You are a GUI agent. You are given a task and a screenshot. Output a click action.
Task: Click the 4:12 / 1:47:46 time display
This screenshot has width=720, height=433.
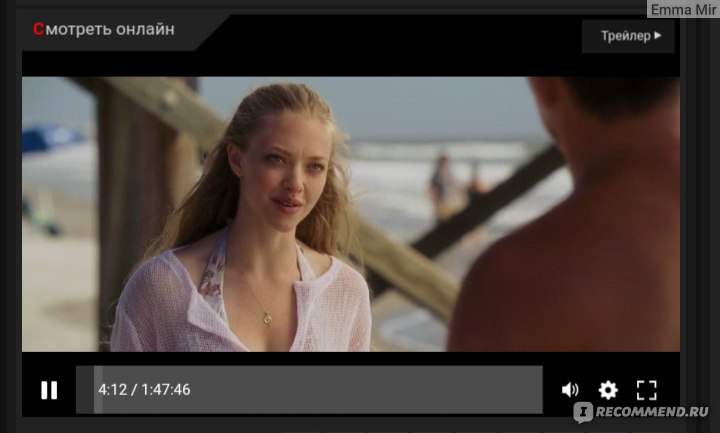pos(144,390)
